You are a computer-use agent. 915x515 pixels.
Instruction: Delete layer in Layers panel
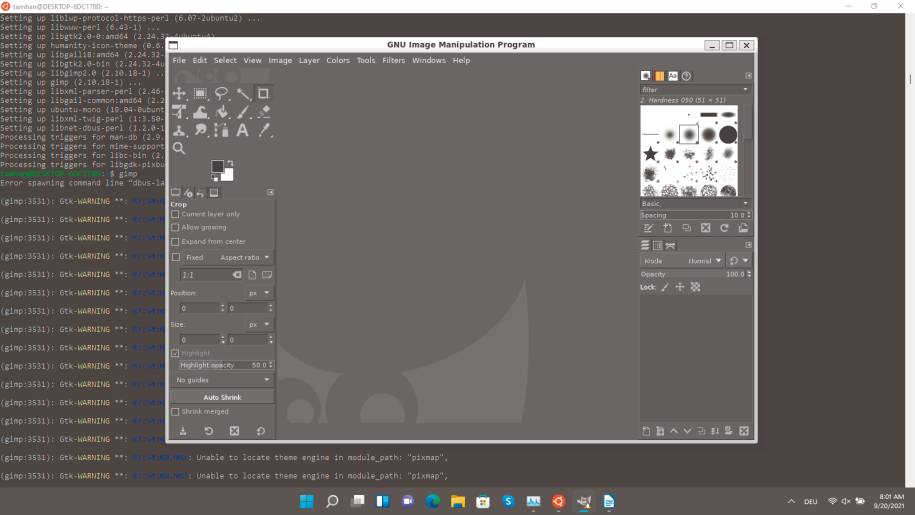click(x=743, y=431)
